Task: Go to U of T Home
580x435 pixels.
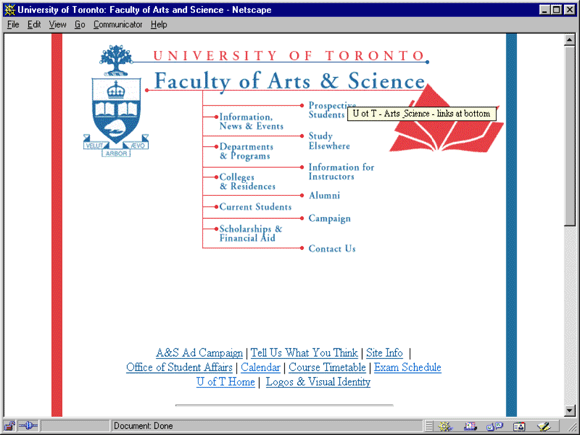Action: 226,382
